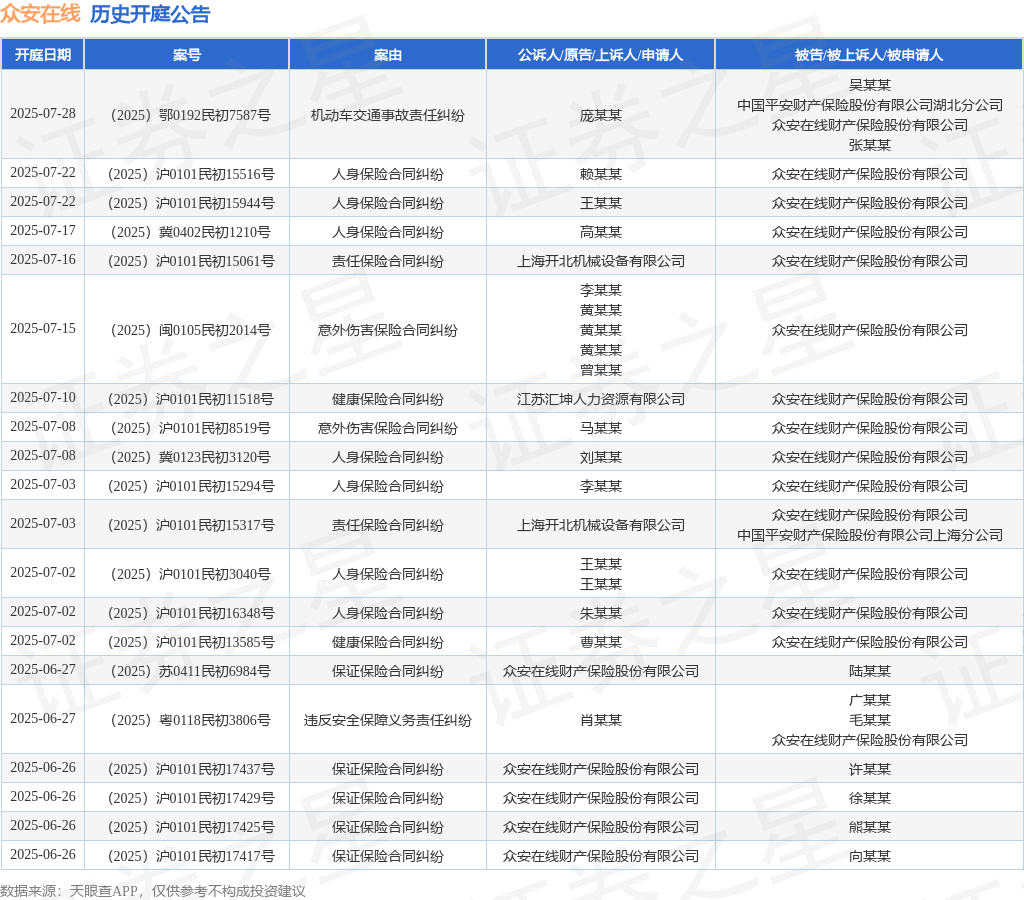
Task: Select the 案由 column header
Action: (x=388, y=55)
